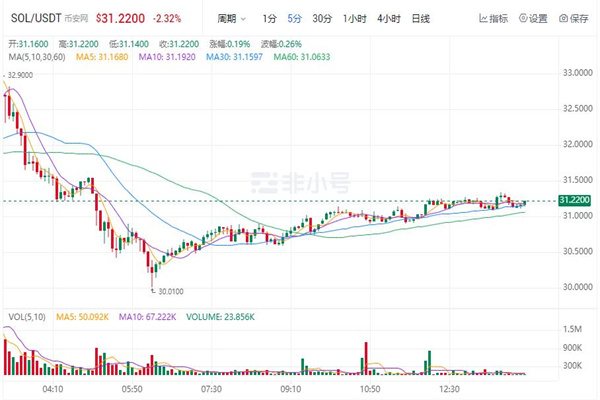The width and height of the screenshot is (600, 400).
Task: Choose the 4小时 timeframe
Action: [x=388, y=19]
